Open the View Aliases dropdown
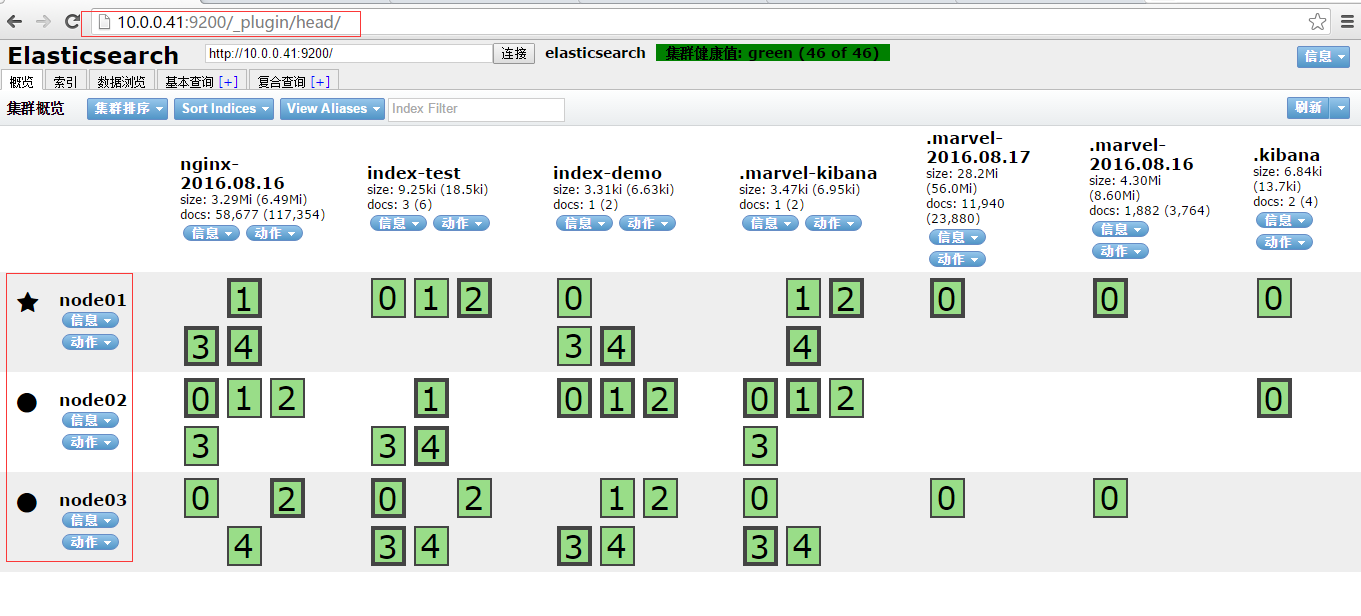Screen dimensions: 1361x616 point(332,108)
